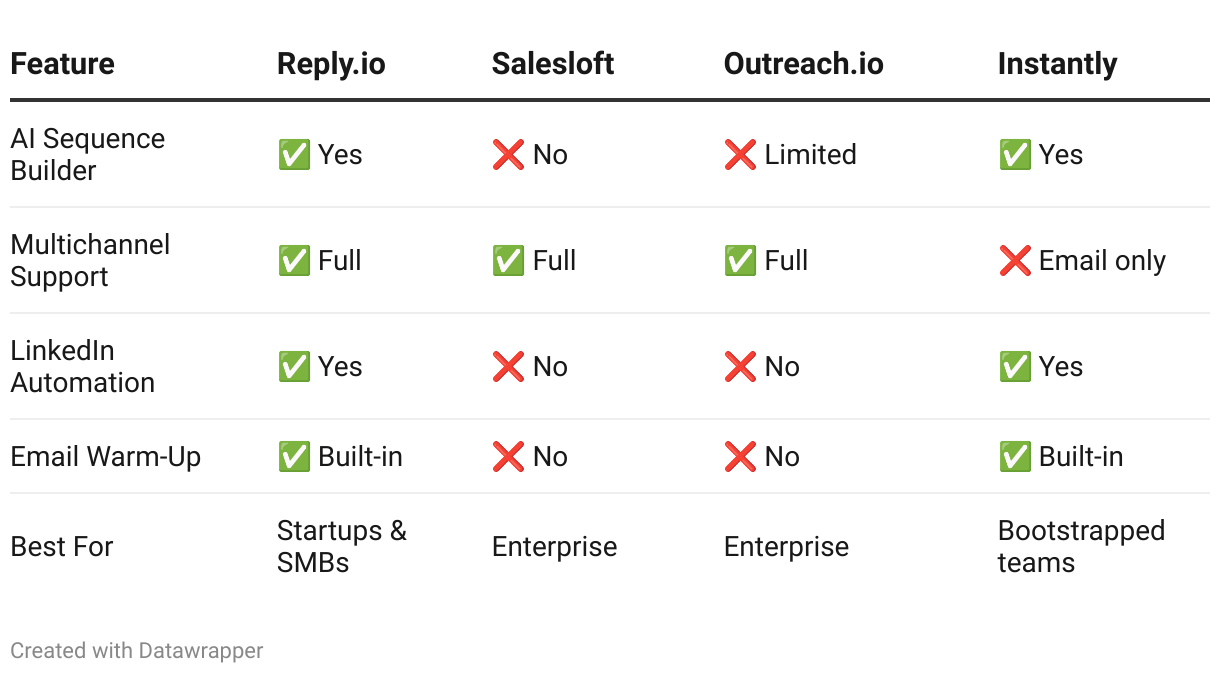Click the green checkmark for Outreach.io Multichannel Support
Viewport: 1220px width, 674px height.
(x=740, y=261)
